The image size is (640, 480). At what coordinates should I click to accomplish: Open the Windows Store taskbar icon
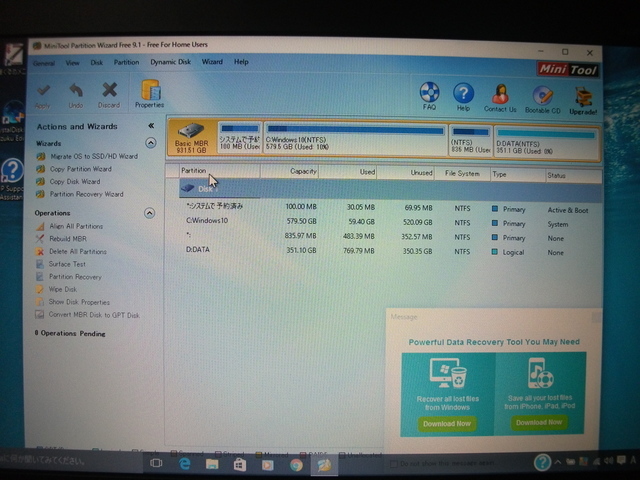click(240, 464)
